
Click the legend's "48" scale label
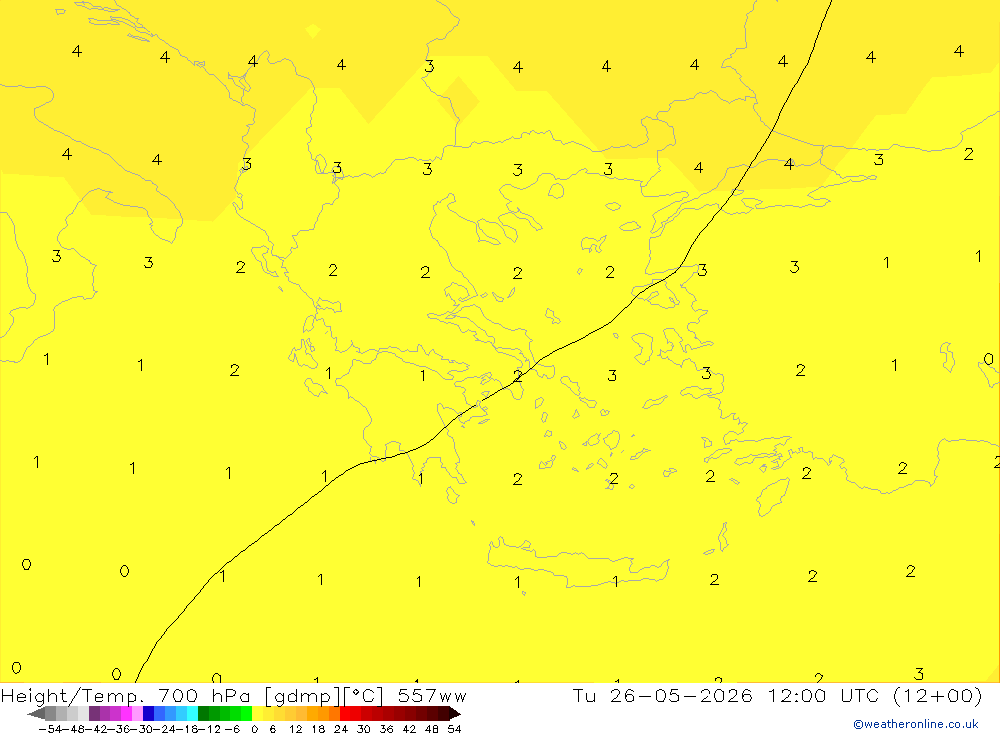[432, 729]
